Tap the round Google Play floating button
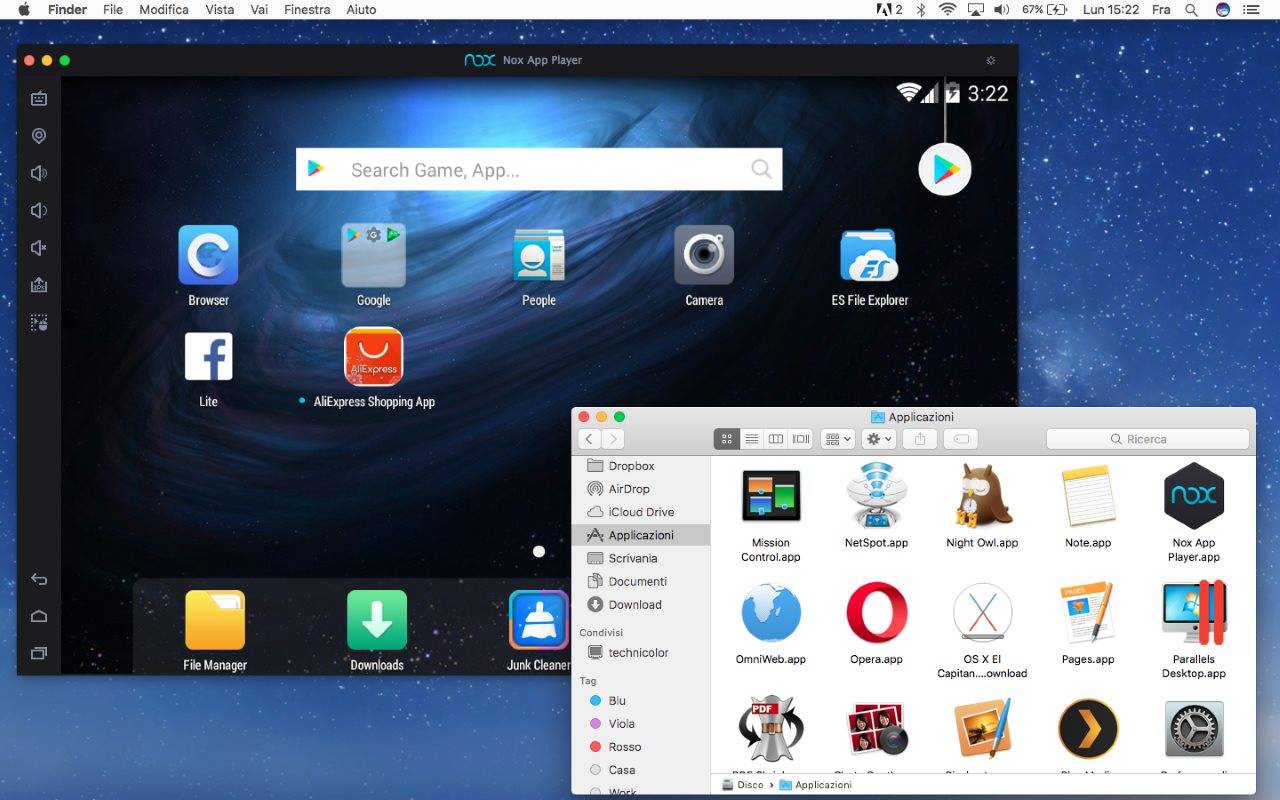 tap(945, 170)
